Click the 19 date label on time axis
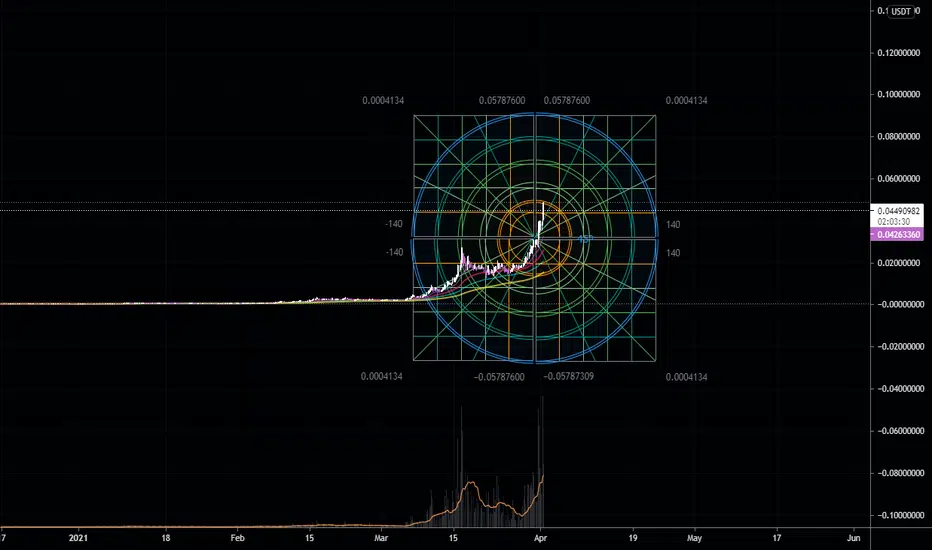The width and height of the screenshot is (932, 550). 633,538
